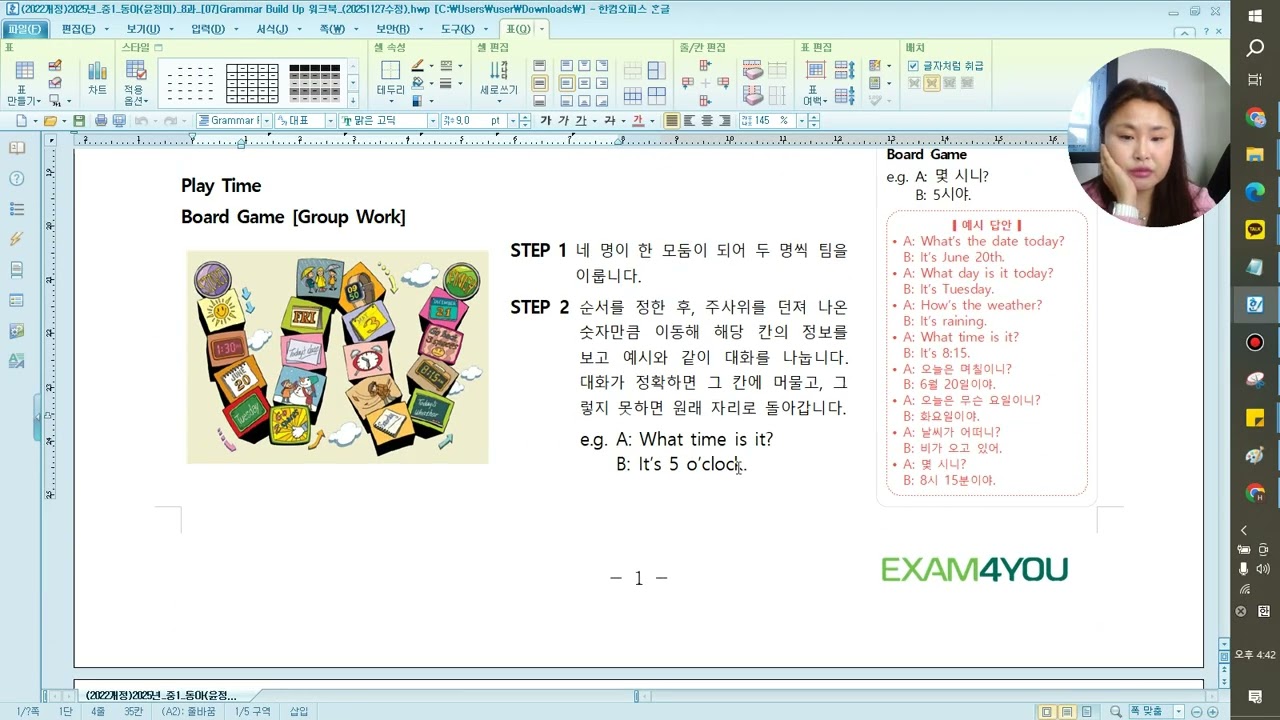
Task: Expand the table style gallery arrow
Action: pyautogui.click(x=353, y=101)
